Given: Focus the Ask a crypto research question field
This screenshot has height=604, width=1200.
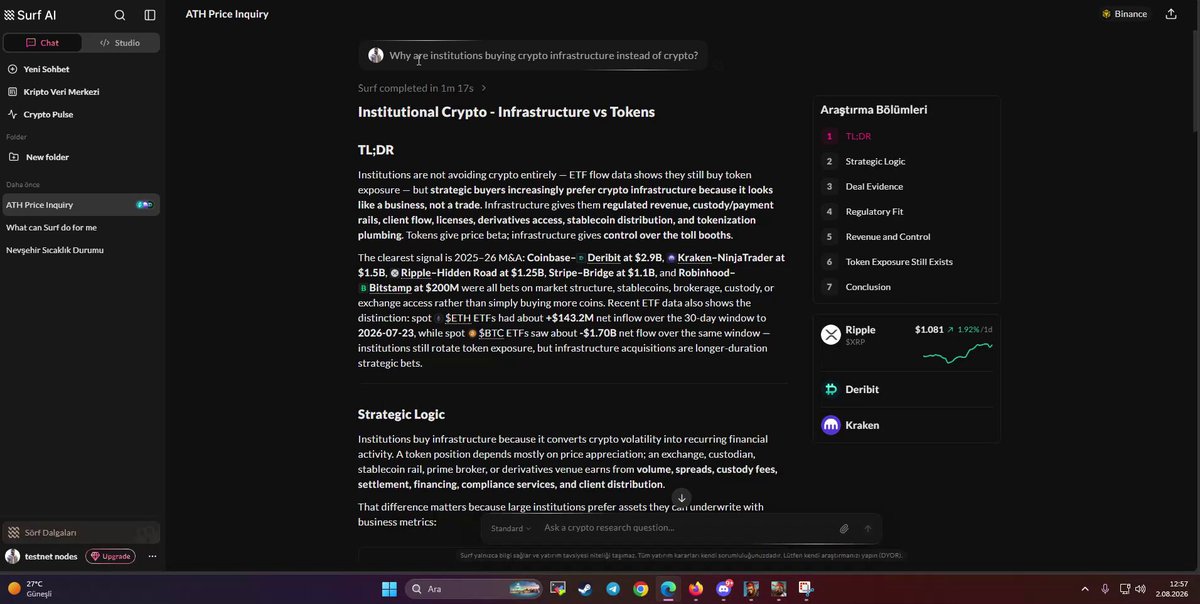Looking at the screenshot, I should pyautogui.click(x=686, y=528).
